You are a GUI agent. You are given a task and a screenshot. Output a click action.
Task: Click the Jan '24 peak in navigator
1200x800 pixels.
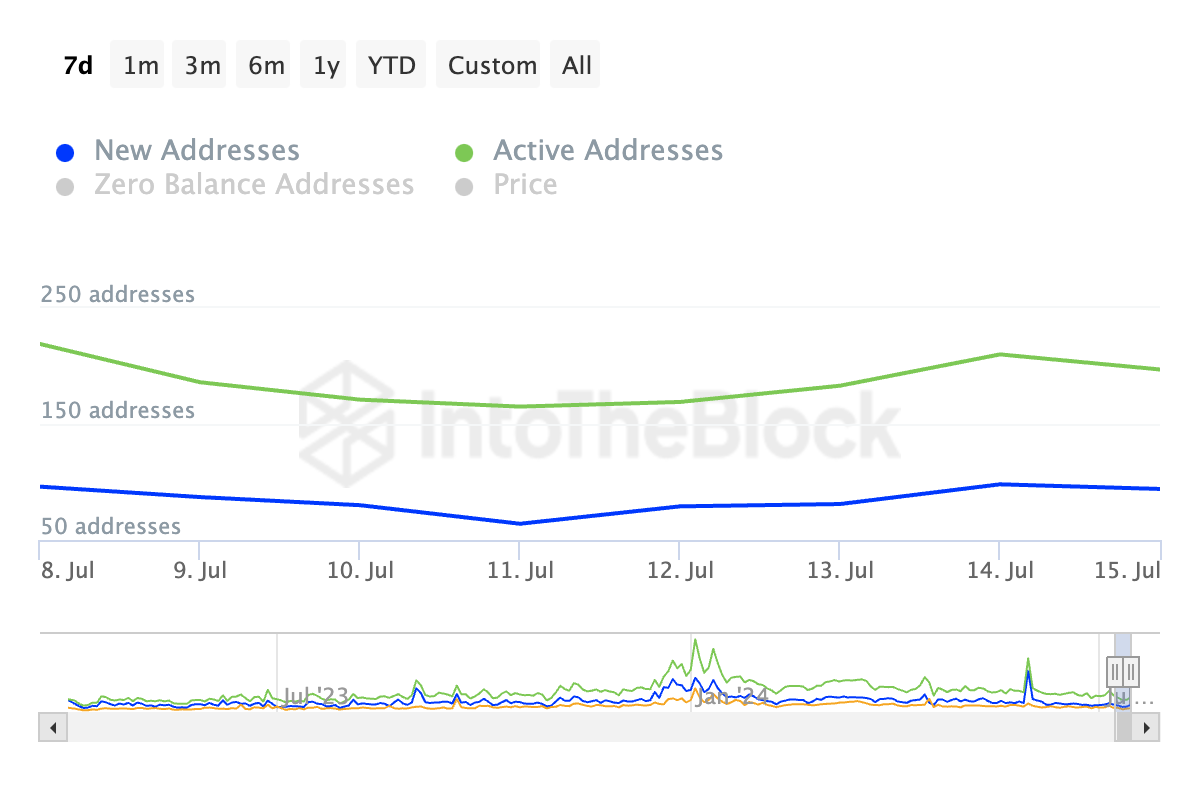[695, 642]
